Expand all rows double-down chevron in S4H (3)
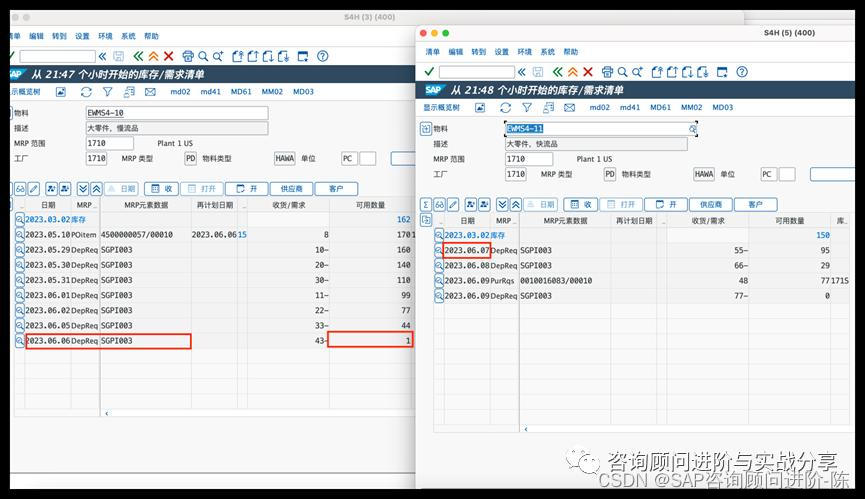The width and height of the screenshot is (865, 499). click(x=83, y=189)
